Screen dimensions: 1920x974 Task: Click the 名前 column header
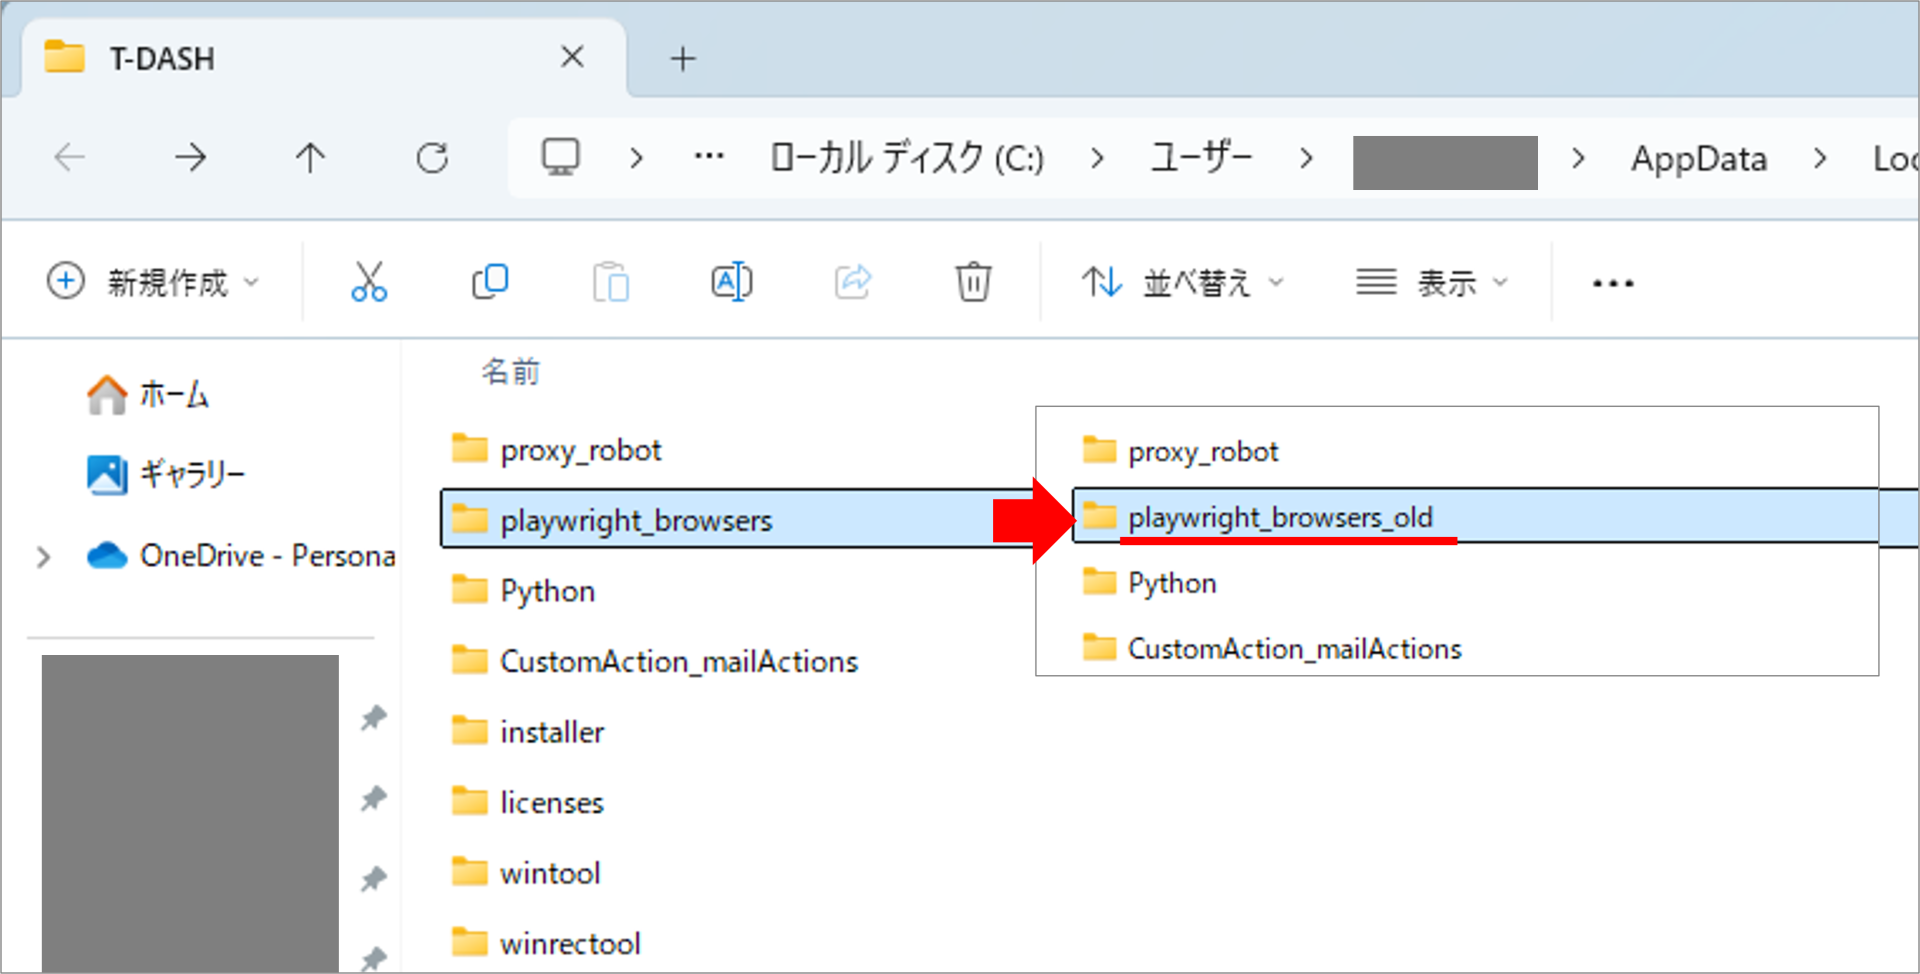(x=510, y=372)
